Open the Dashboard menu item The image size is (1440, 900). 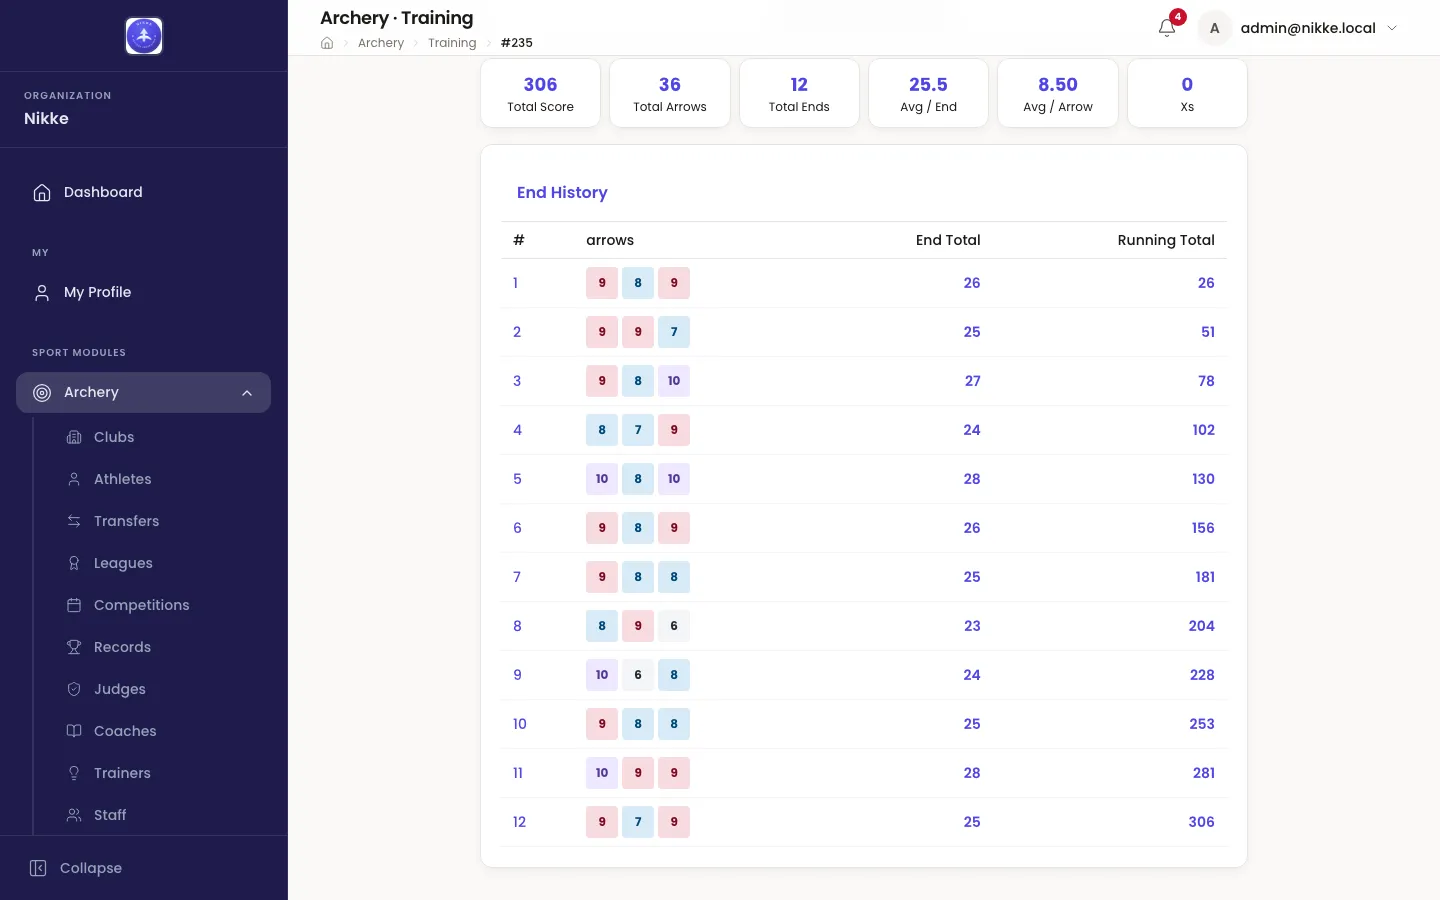pyautogui.click(x=144, y=192)
